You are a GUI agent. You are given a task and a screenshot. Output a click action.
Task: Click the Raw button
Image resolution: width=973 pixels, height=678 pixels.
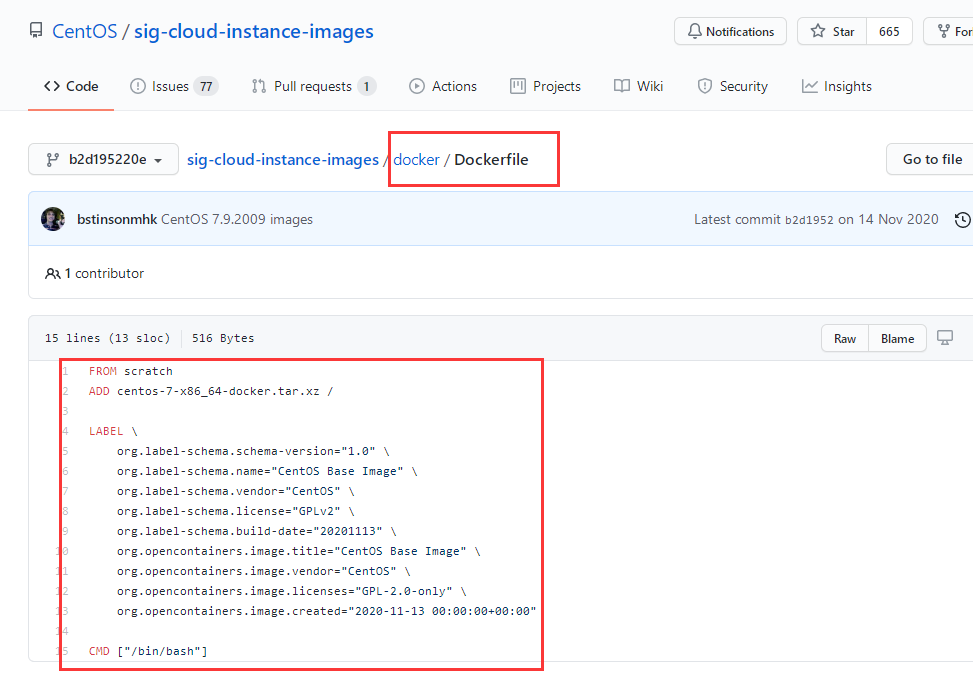point(845,338)
